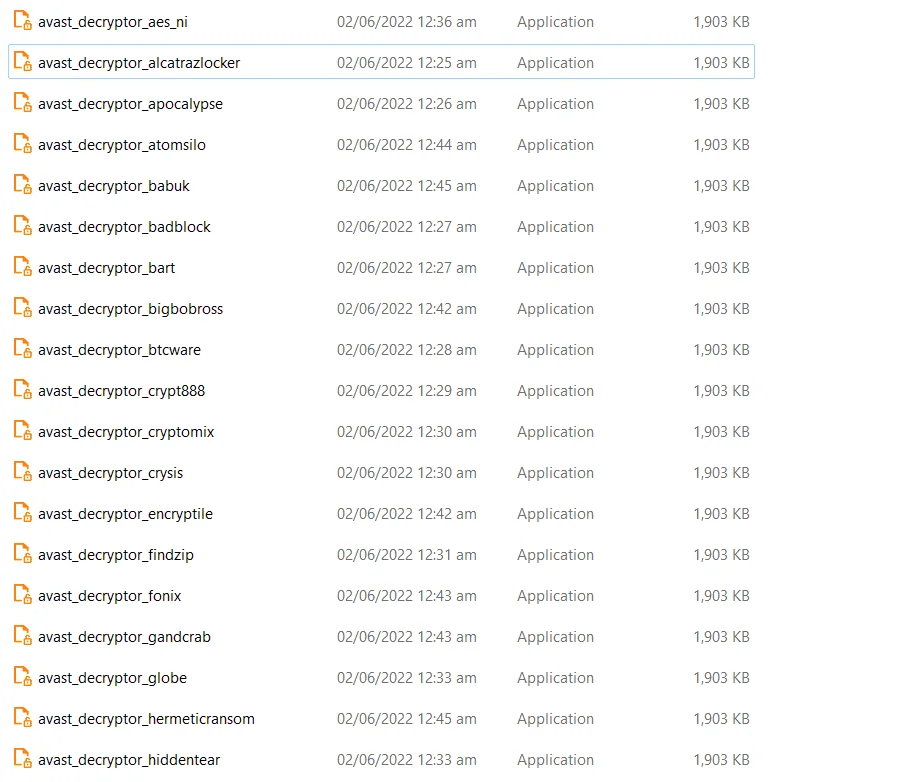This screenshot has height=782, width=921.
Task: Click the avast_decryptor_apocalypse file icon
Action: pyautogui.click(x=23, y=103)
